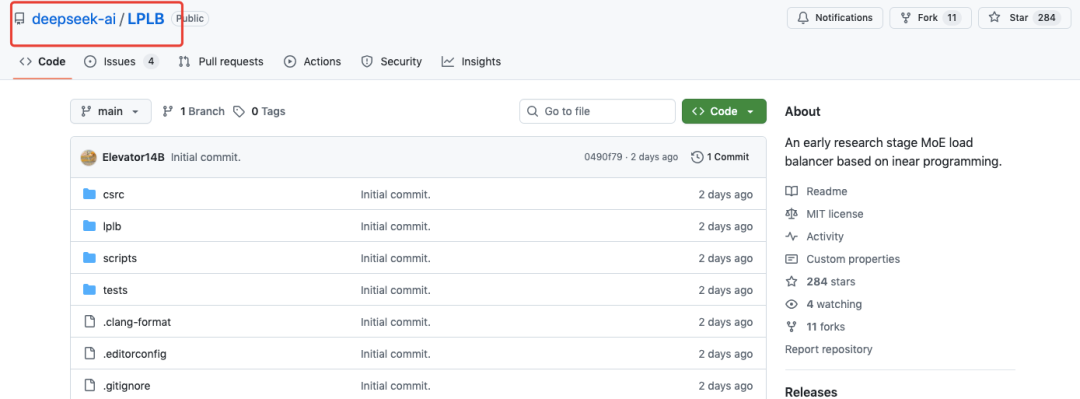Click the branch icon beside 1 Branch
1080x399 pixels.
[167, 111]
